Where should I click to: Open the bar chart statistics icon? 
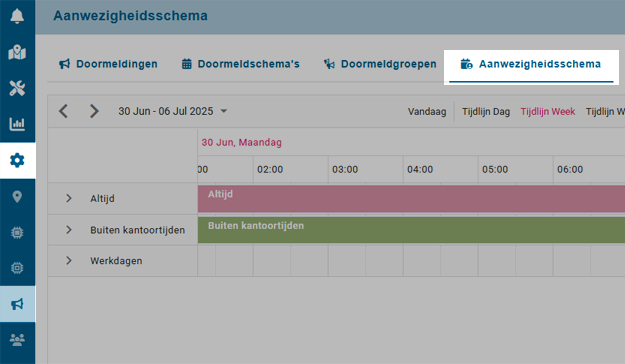[x=17, y=124]
